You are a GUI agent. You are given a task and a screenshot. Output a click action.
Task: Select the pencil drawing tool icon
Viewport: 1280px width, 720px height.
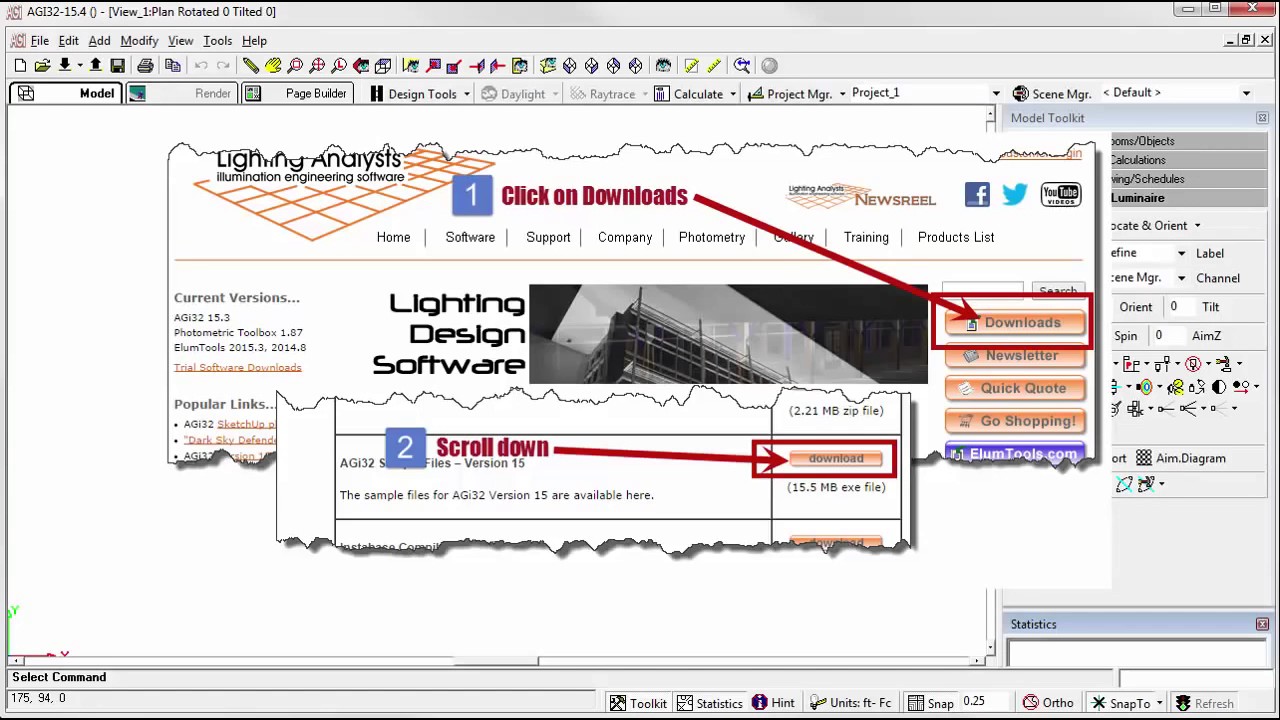tap(251, 66)
